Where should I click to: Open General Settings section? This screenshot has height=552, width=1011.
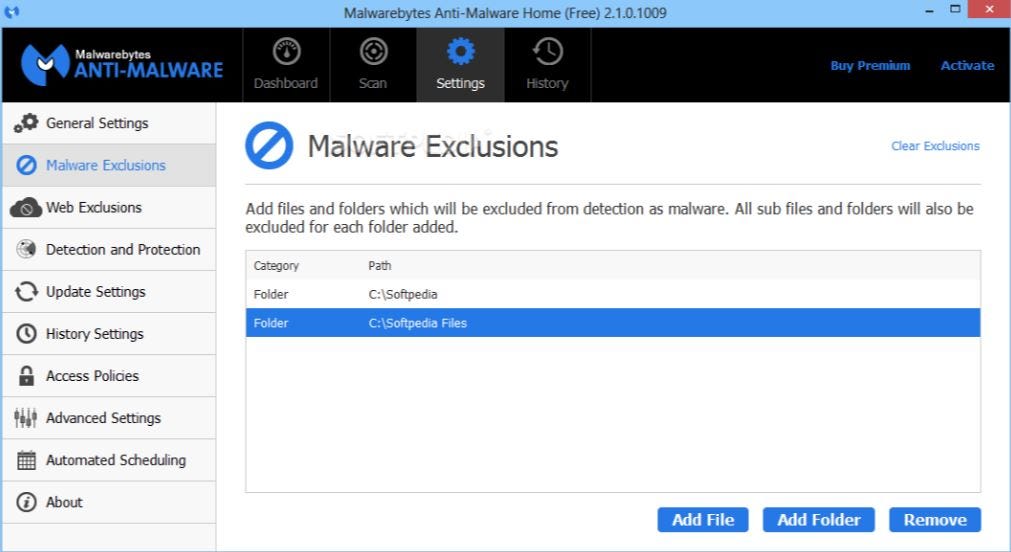click(109, 123)
